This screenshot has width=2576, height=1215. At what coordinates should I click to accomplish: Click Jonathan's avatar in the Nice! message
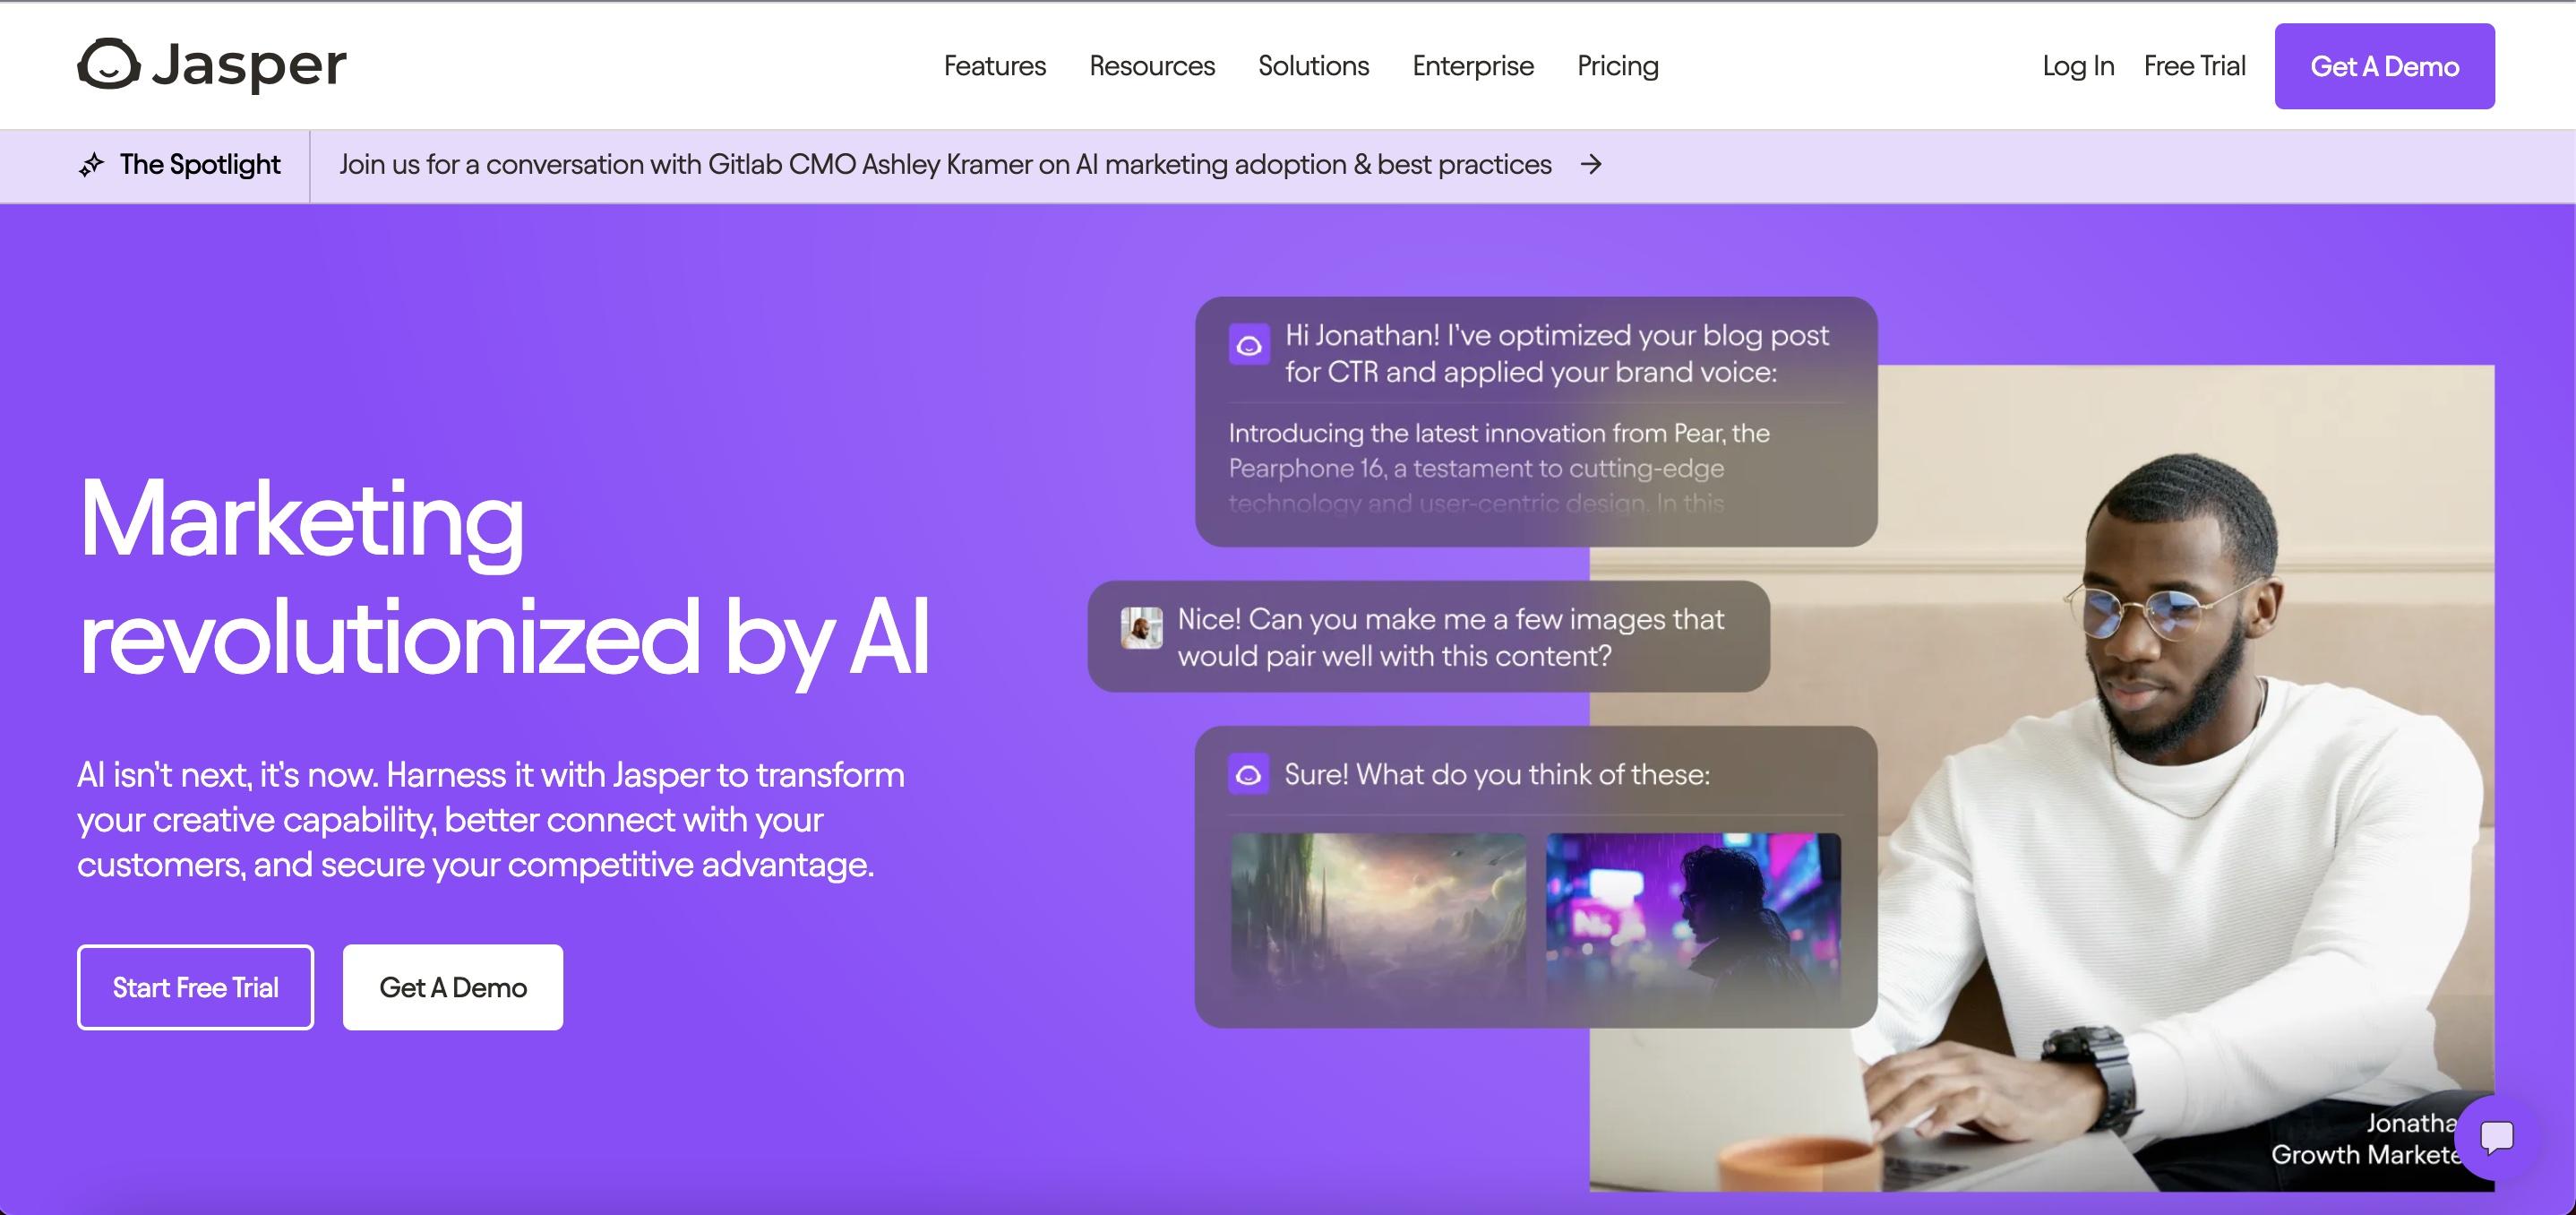click(1141, 627)
